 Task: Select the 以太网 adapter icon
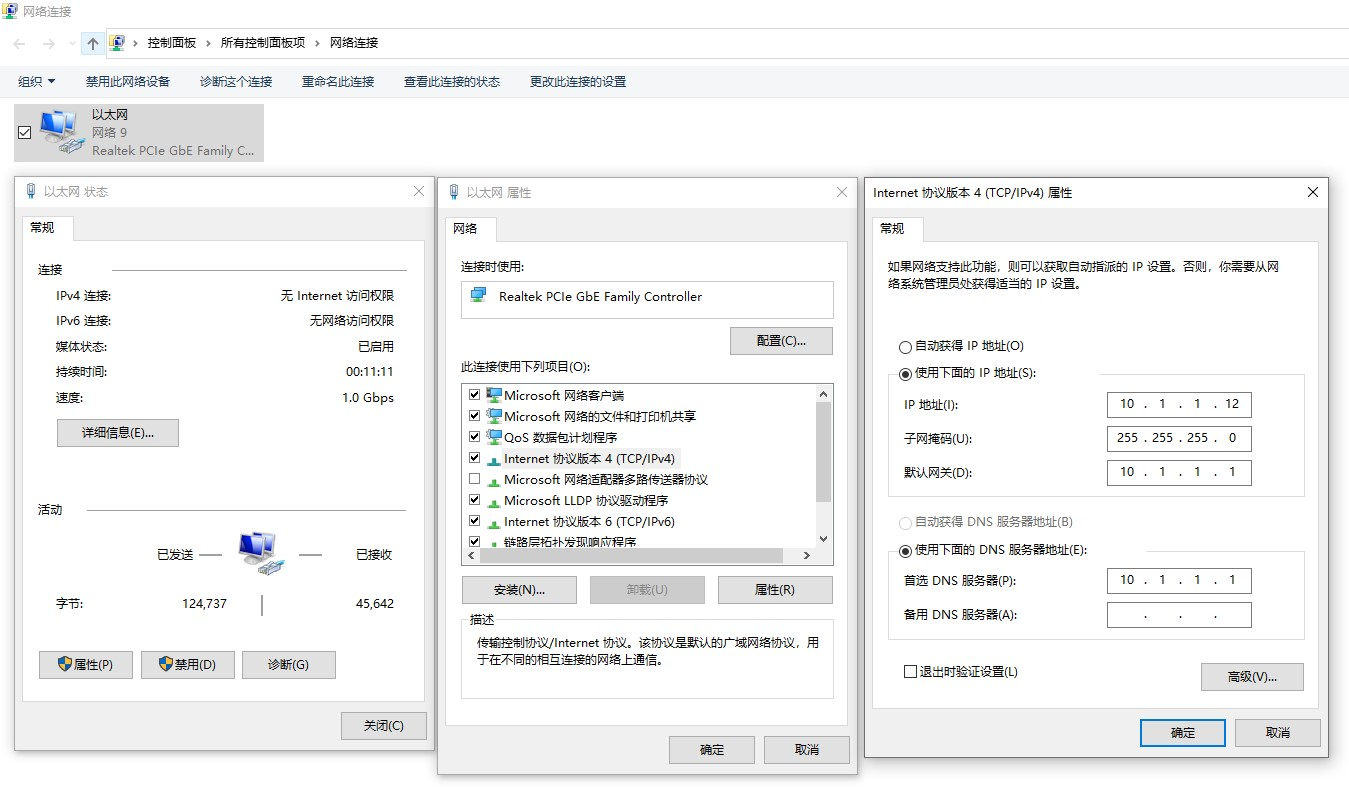click(60, 132)
